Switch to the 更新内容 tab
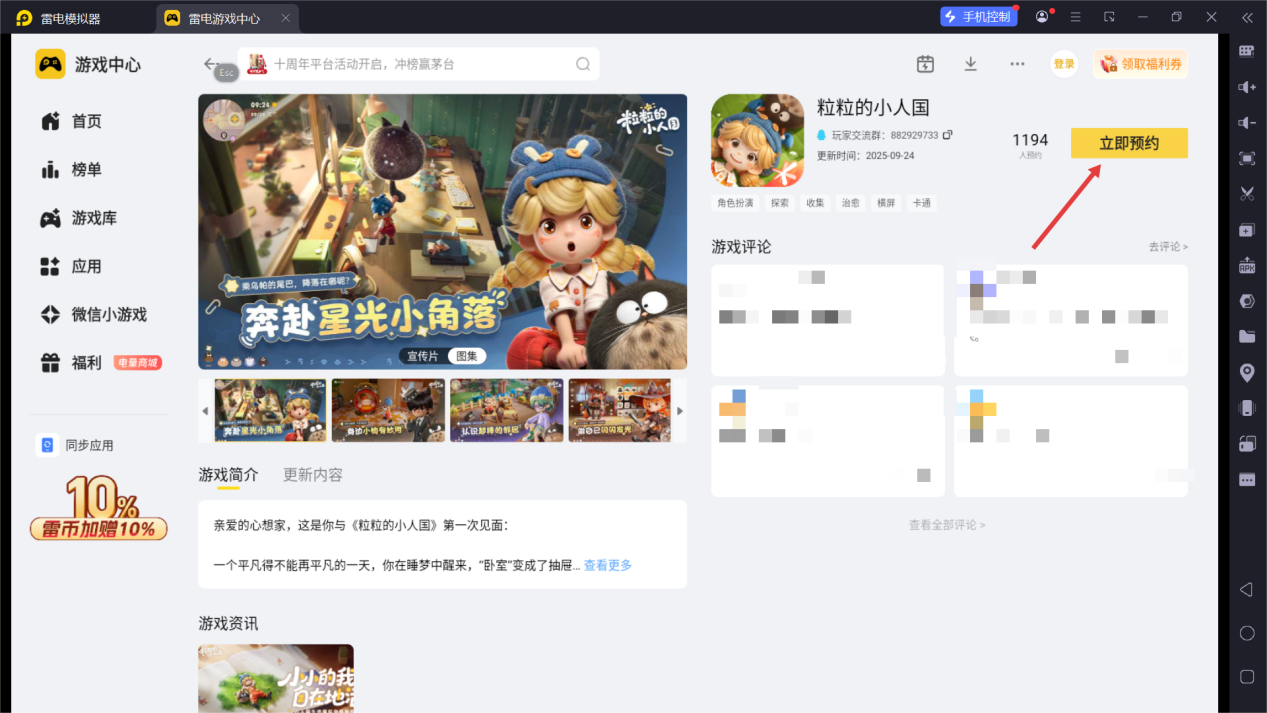The image size is (1267, 713). click(x=311, y=474)
